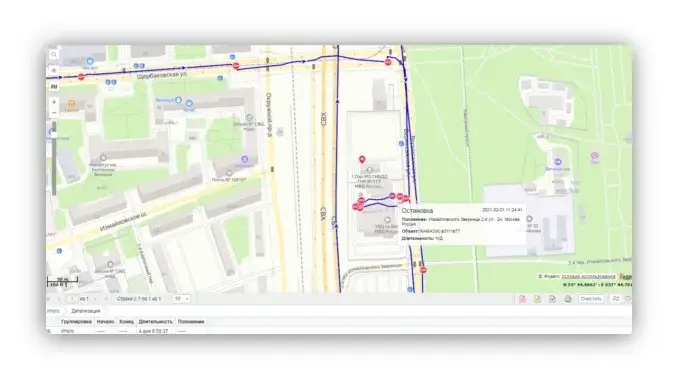Click the Положение column header
Viewport: 682px width, 379px height.
point(191,322)
